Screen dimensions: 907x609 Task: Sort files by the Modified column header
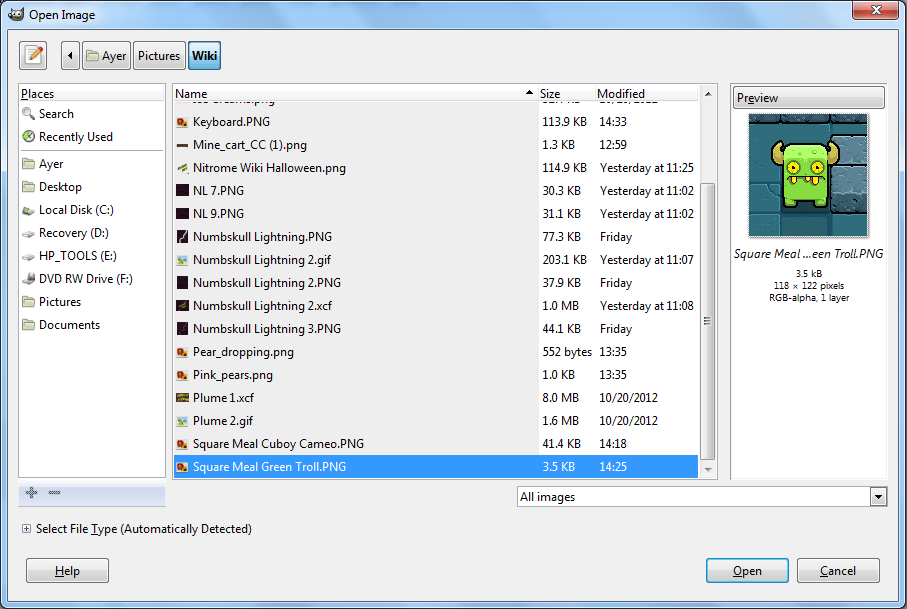[646, 94]
